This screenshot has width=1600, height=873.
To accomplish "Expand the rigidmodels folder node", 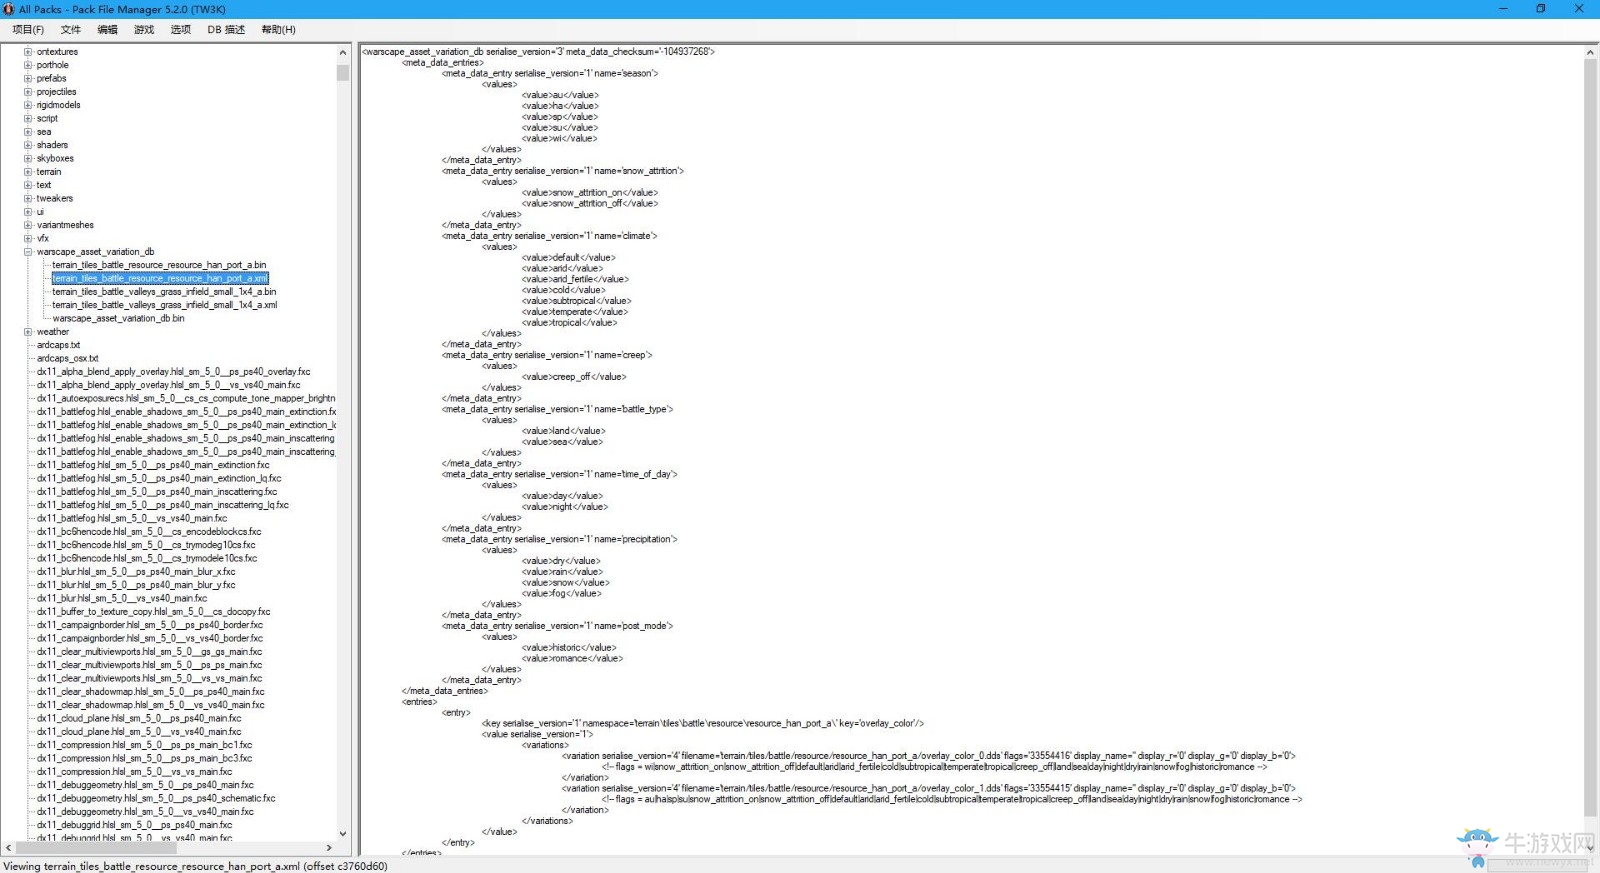I will coord(28,105).
